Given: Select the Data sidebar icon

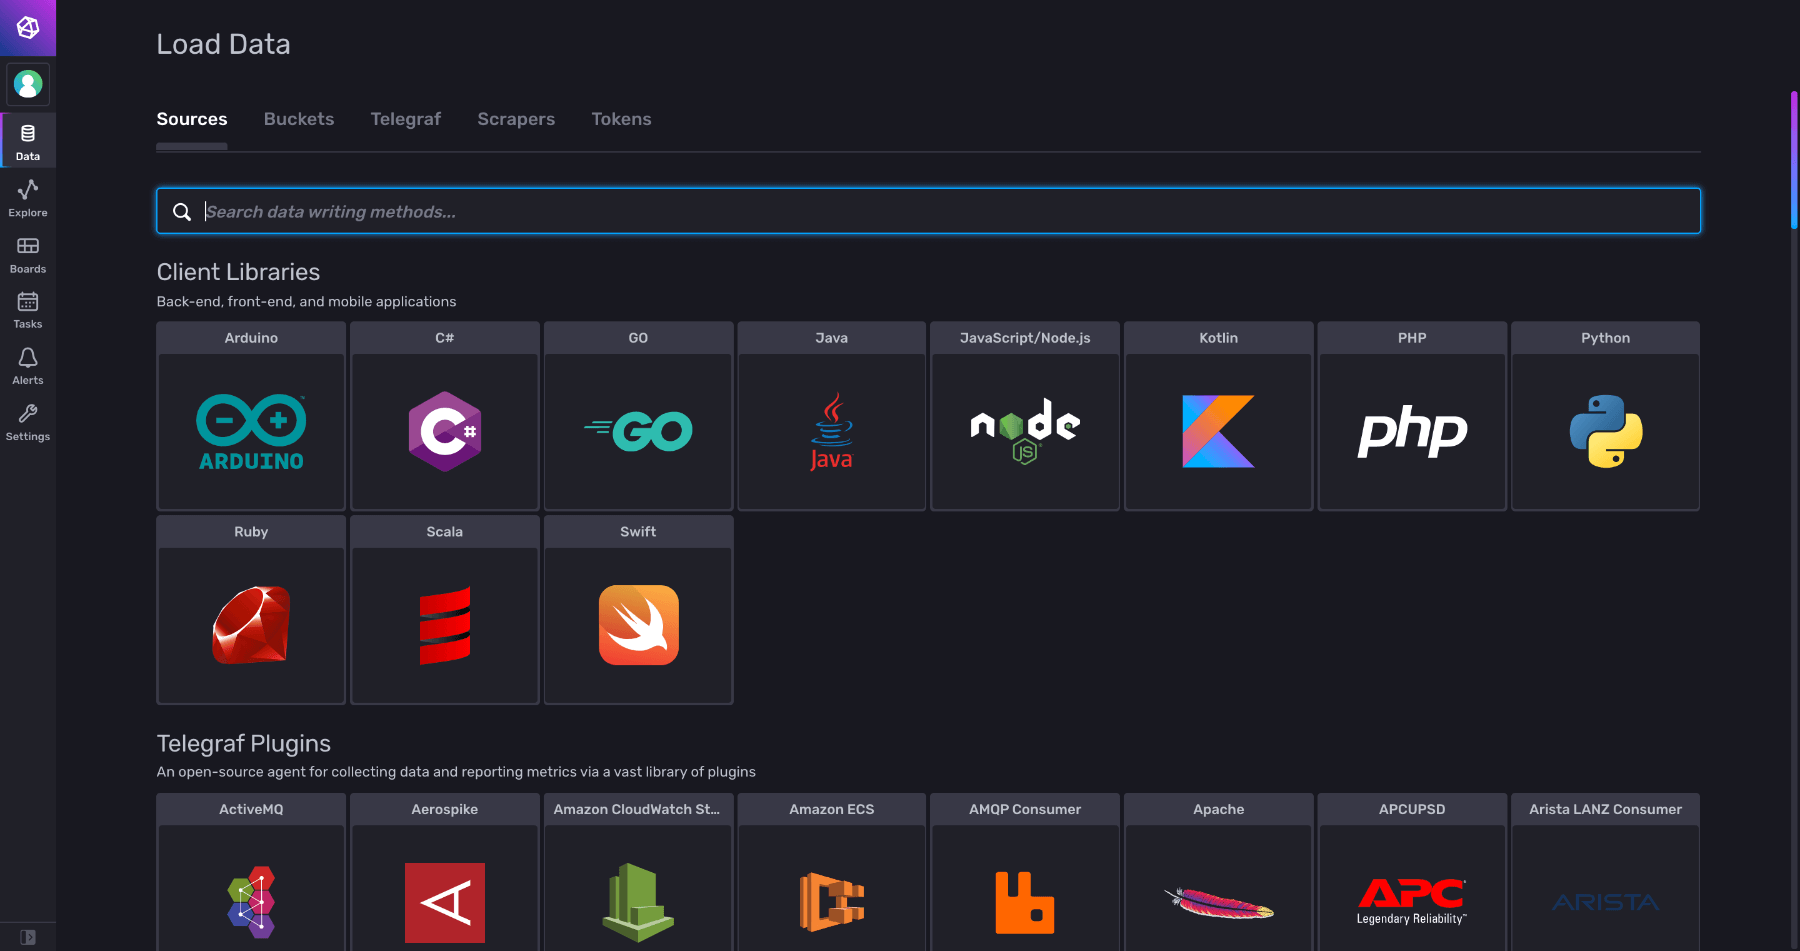Looking at the screenshot, I should 27,140.
